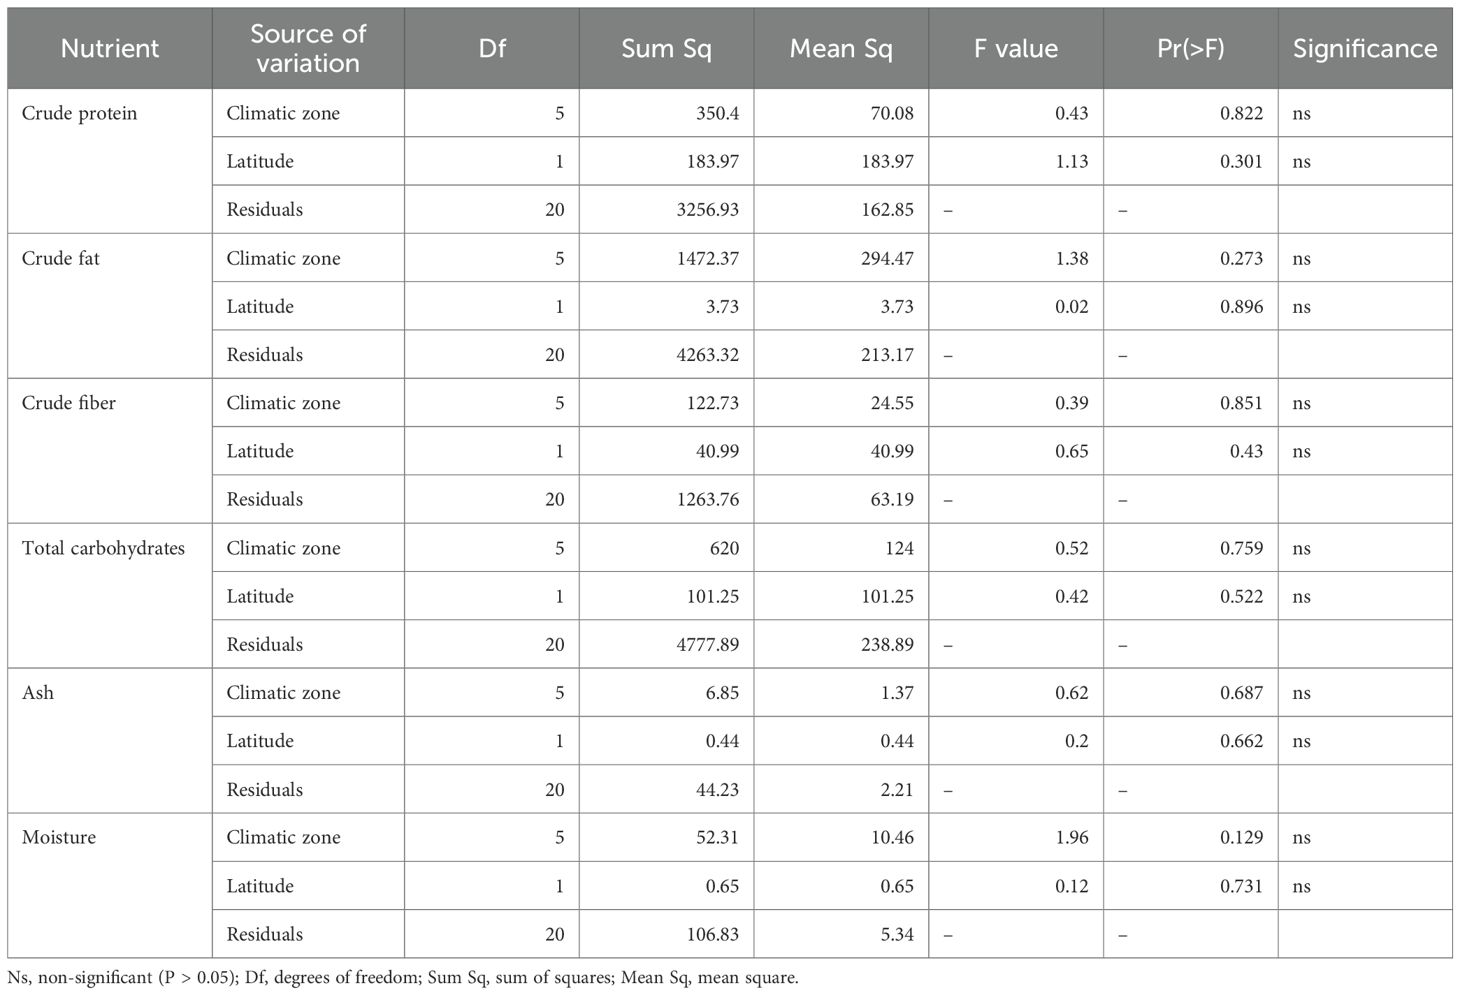This screenshot has width=1460, height=995.
Task: Click the 1.96 F value cell
Action: pos(1071,837)
